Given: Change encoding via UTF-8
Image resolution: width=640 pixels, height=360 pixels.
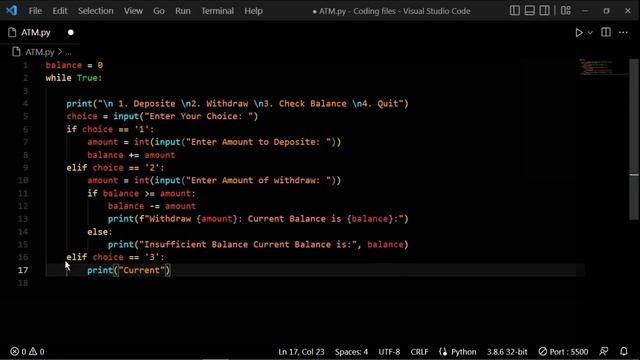Looking at the screenshot, I should pos(389,352).
